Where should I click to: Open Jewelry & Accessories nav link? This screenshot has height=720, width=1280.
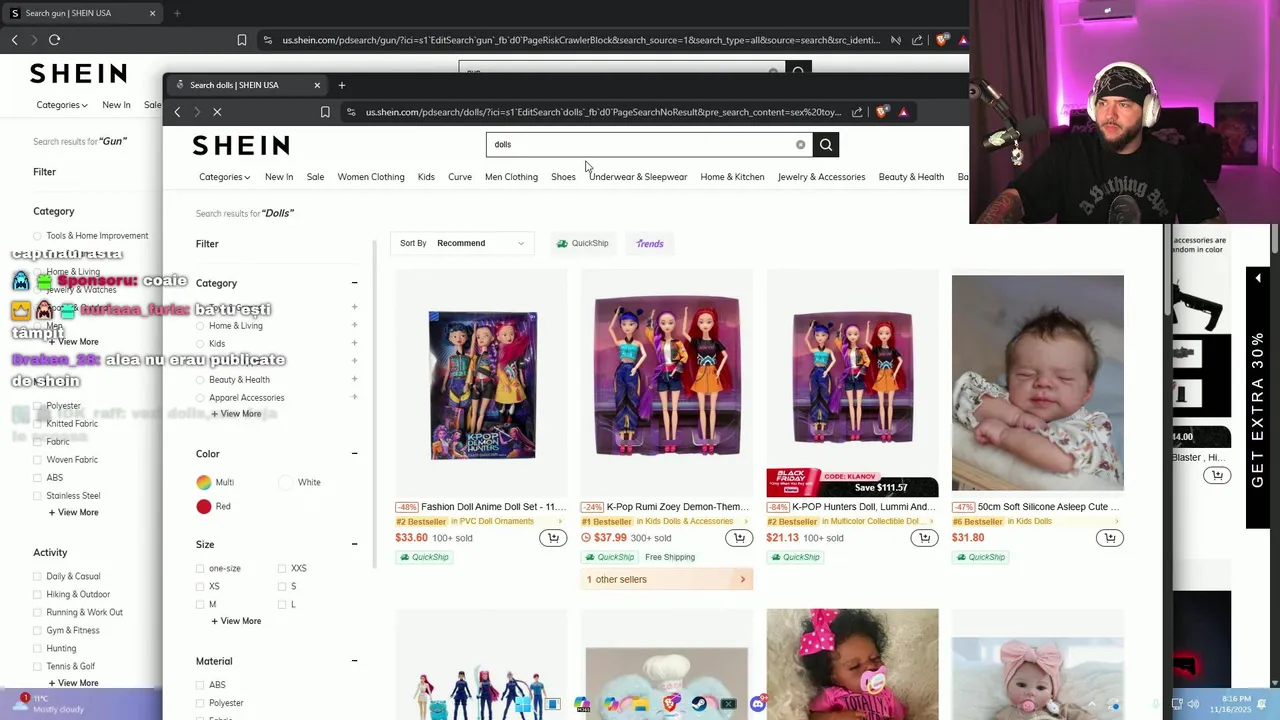pos(821,177)
